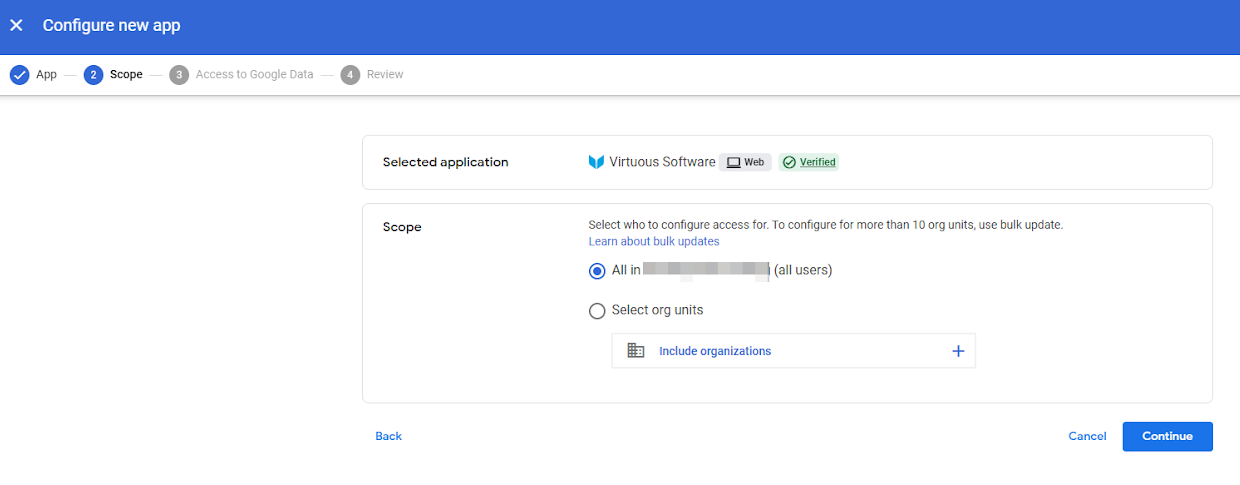Open the Review step label

coord(385,75)
